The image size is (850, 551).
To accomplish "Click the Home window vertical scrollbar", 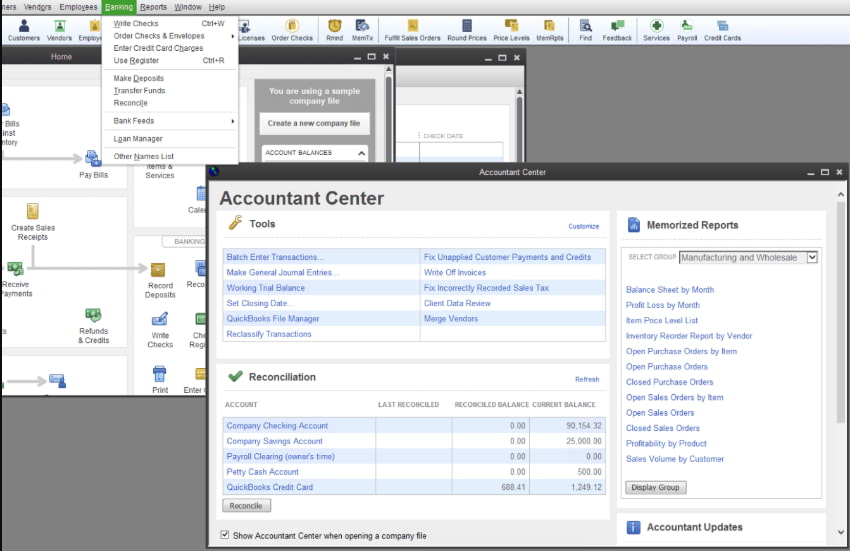I will point(388,114).
